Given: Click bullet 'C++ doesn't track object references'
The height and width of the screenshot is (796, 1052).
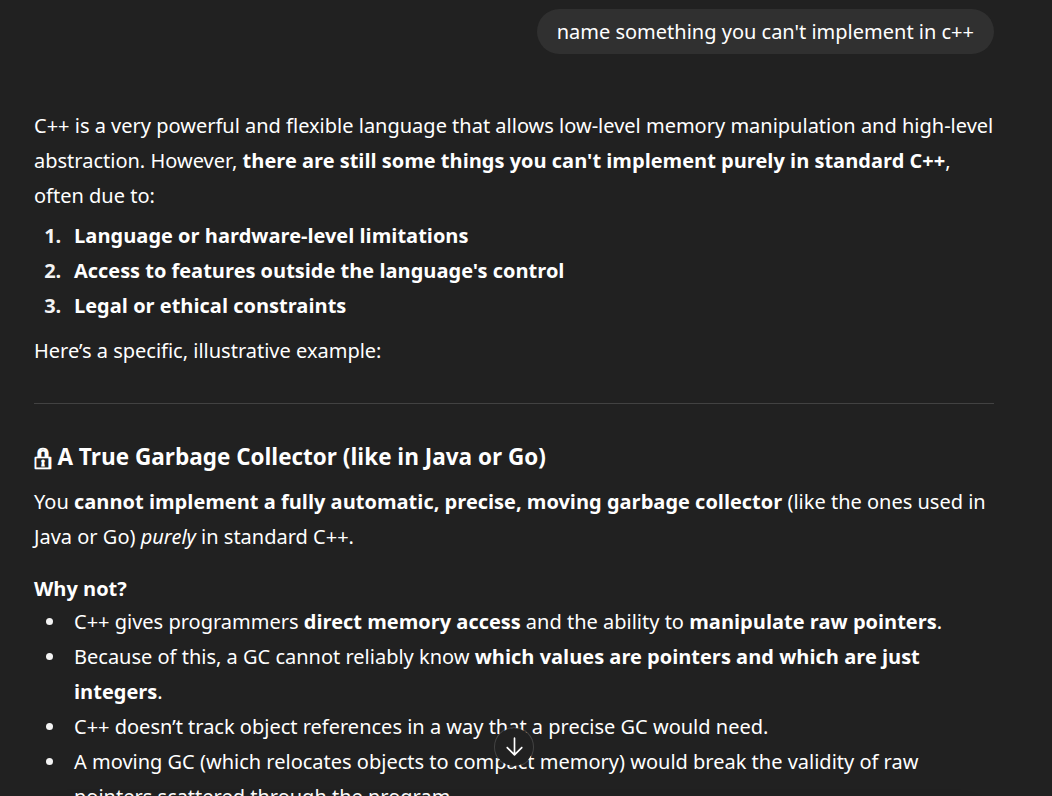Looking at the screenshot, I should [x=420, y=727].
